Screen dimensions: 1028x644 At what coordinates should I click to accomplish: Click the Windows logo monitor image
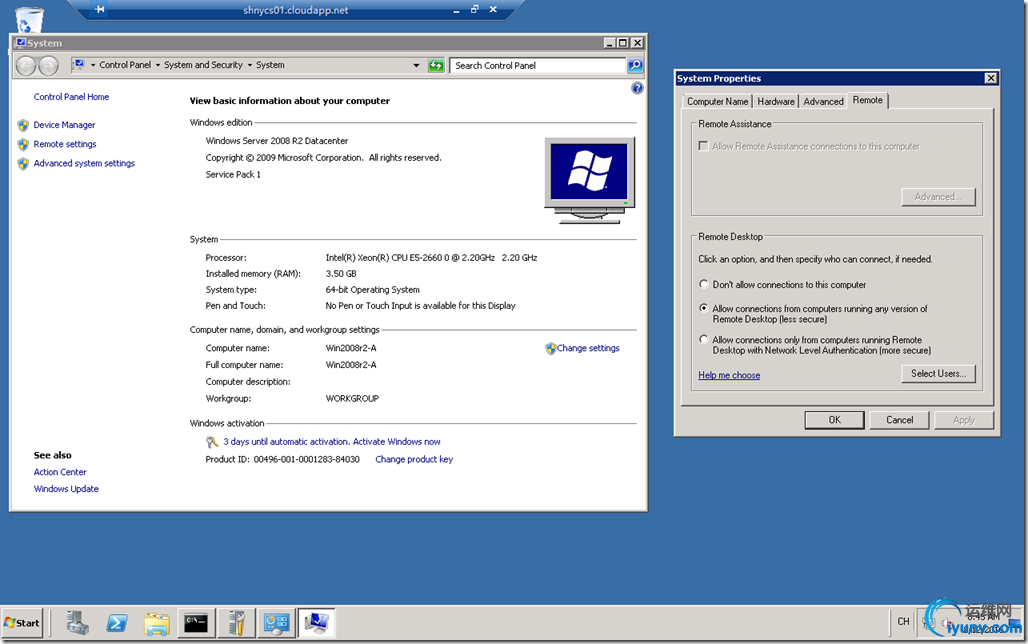[x=589, y=180]
